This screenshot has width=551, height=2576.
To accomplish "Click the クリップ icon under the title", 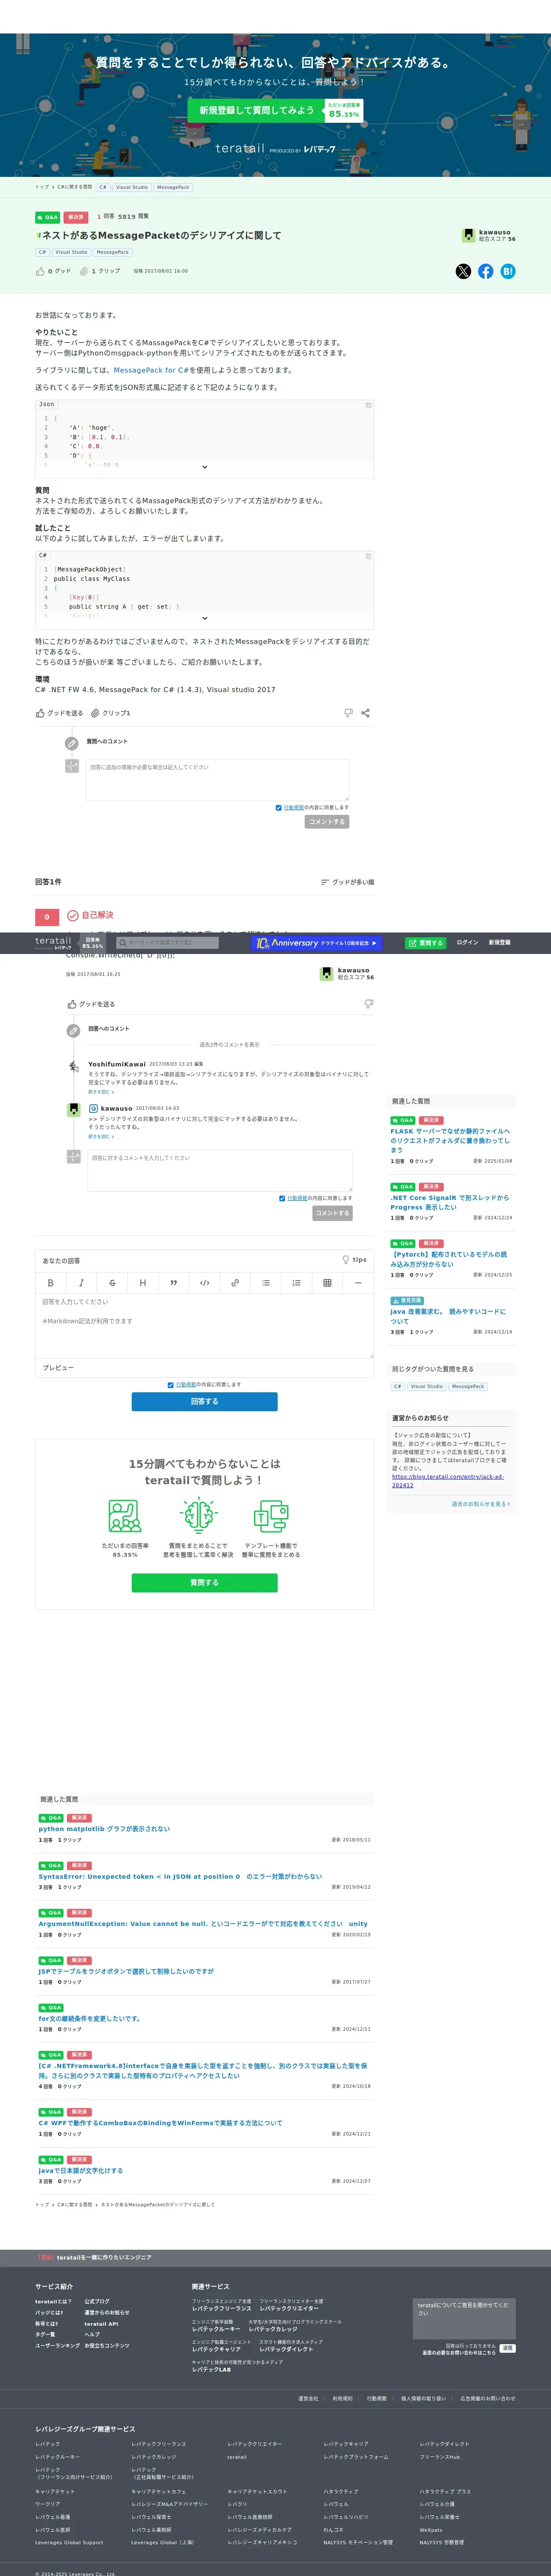I will (x=84, y=271).
